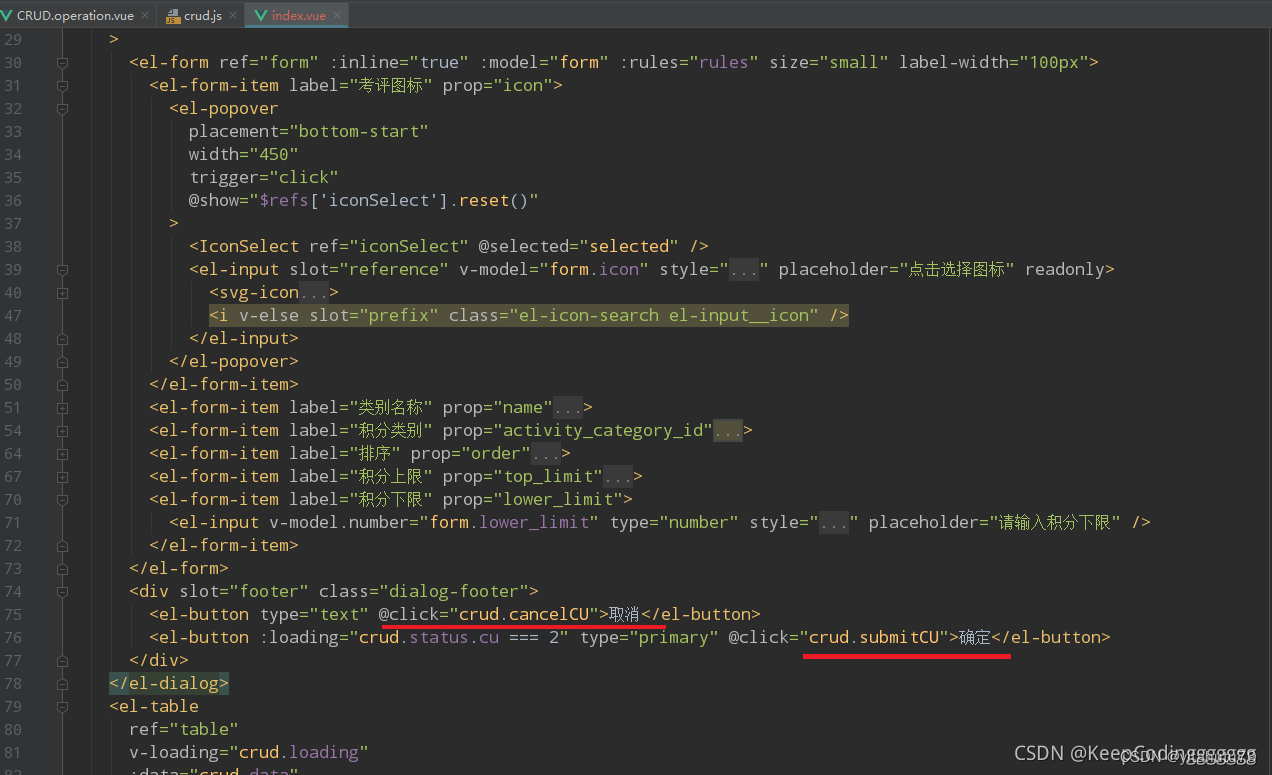Click the readonly attribute on line 39
This screenshot has height=775, width=1272.
click(x=1064, y=269)
